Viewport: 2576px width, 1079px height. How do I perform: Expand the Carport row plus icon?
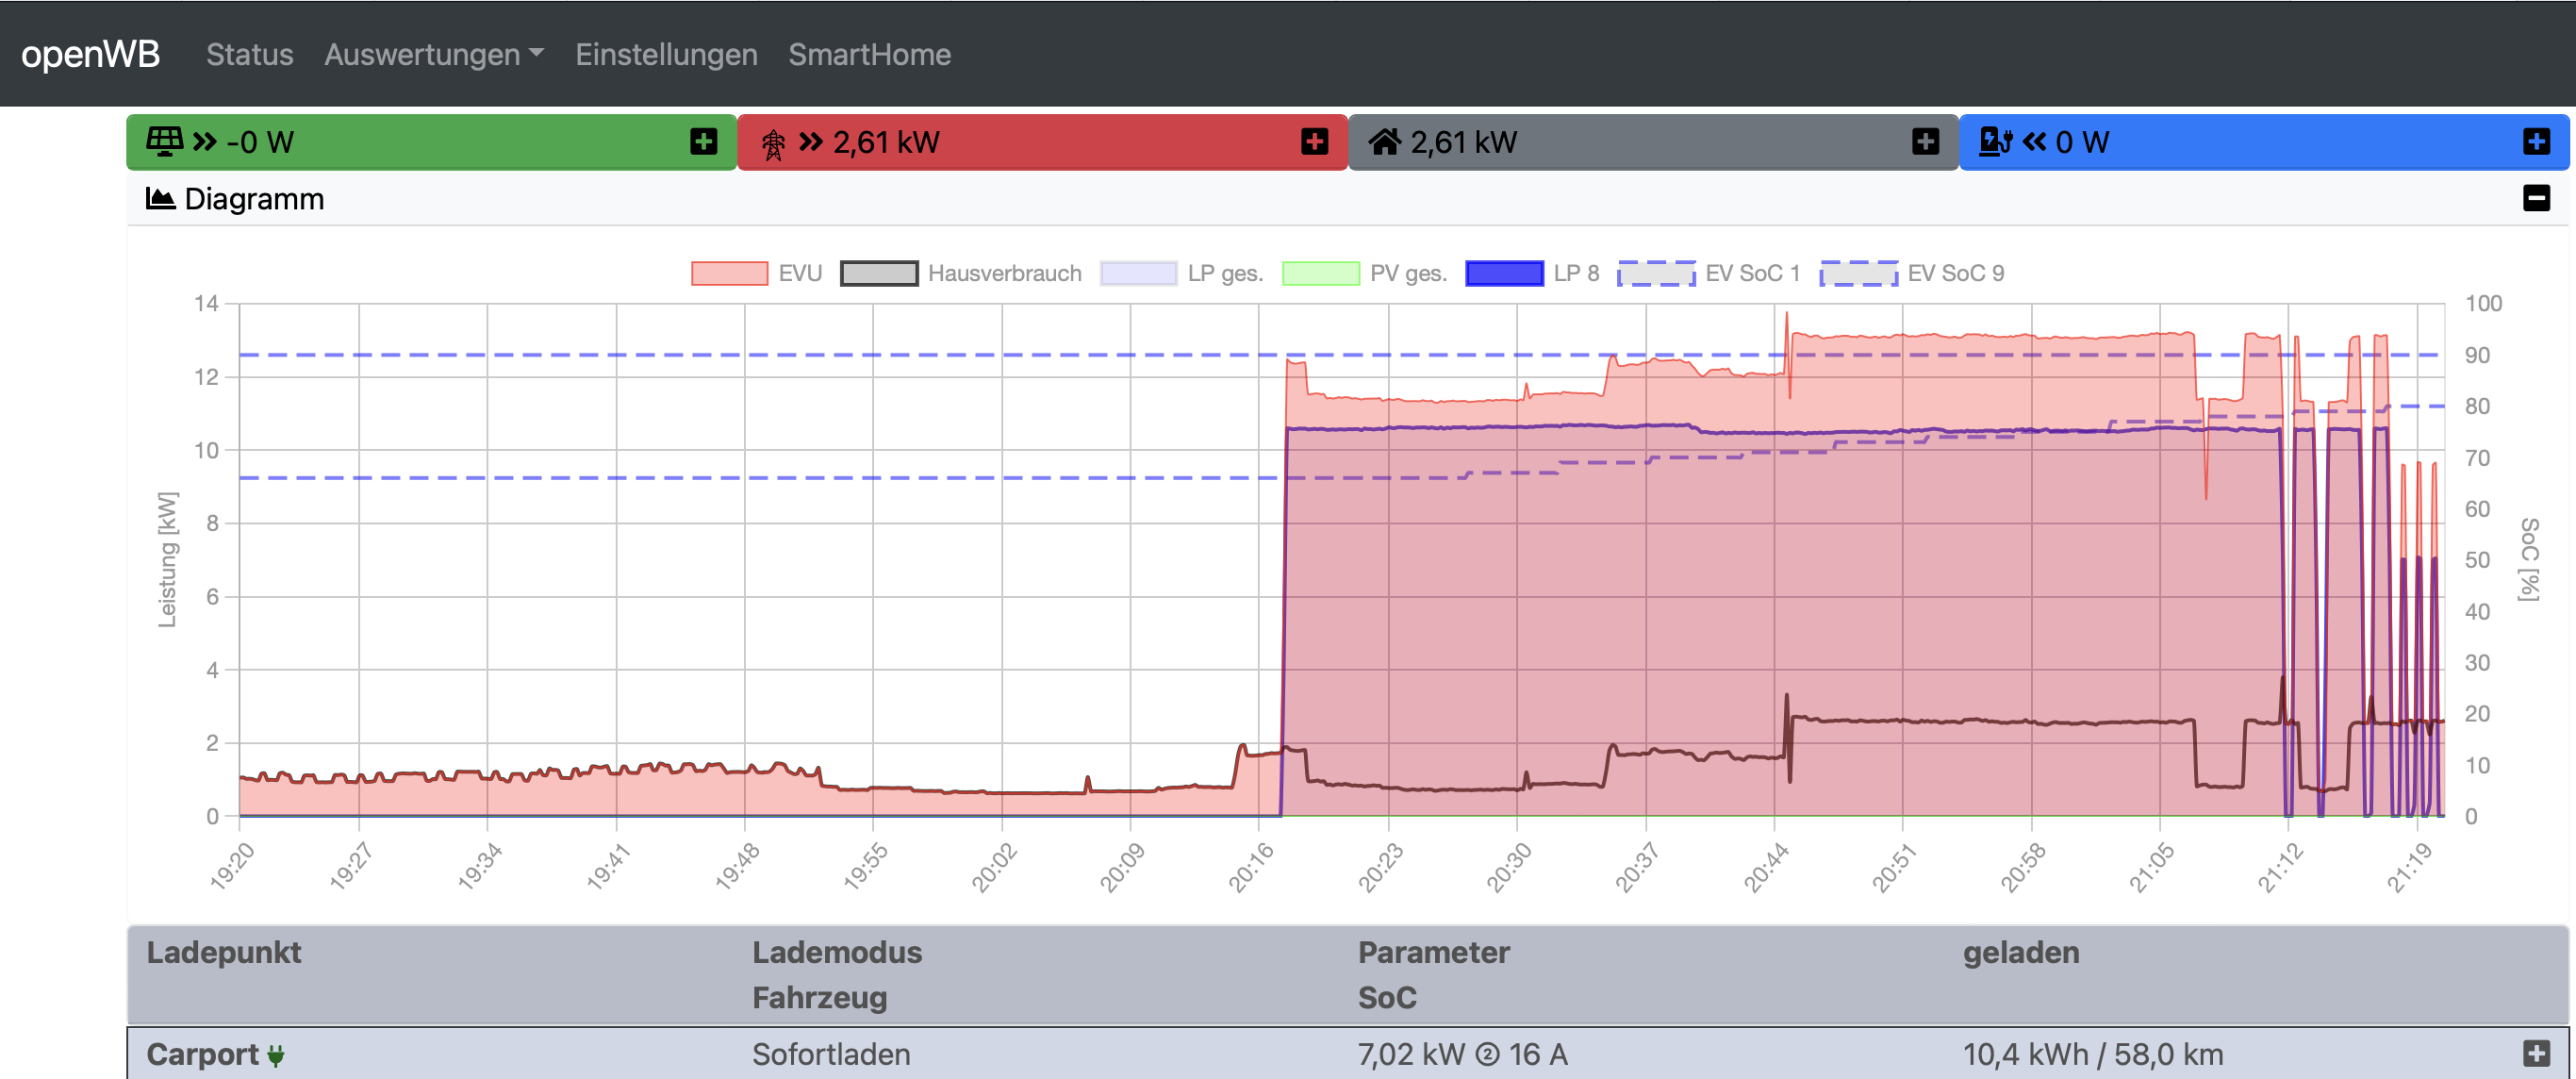(2536, 1053)
